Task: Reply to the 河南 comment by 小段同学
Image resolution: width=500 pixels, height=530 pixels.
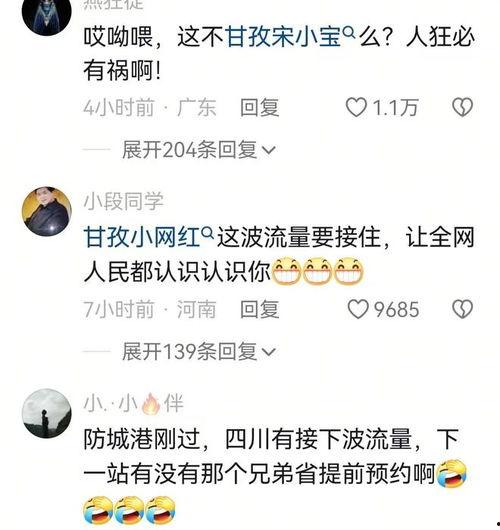Action: pos(260,309)
